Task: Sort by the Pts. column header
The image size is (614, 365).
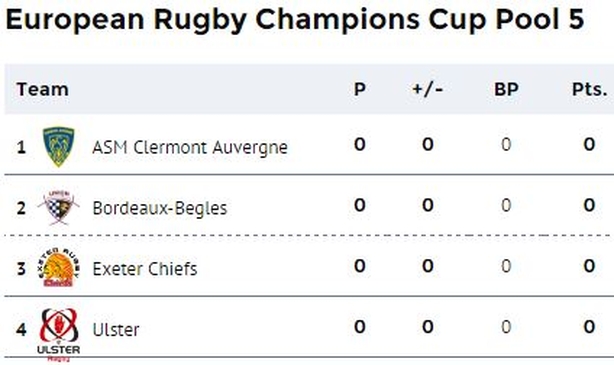Action: click(x=590, y=89)
